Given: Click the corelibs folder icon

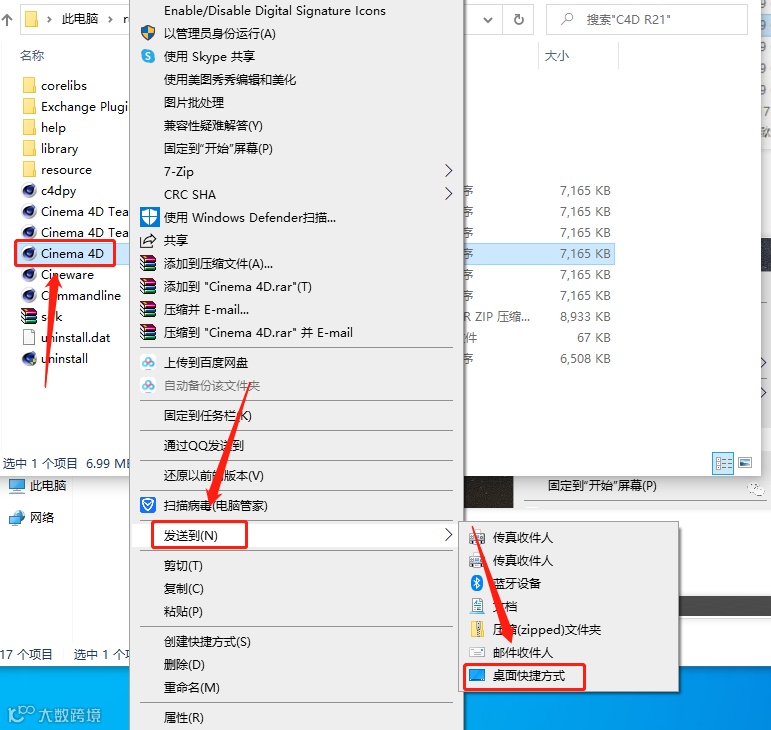Looking at the screenshot, I should [x=30, y=85].
